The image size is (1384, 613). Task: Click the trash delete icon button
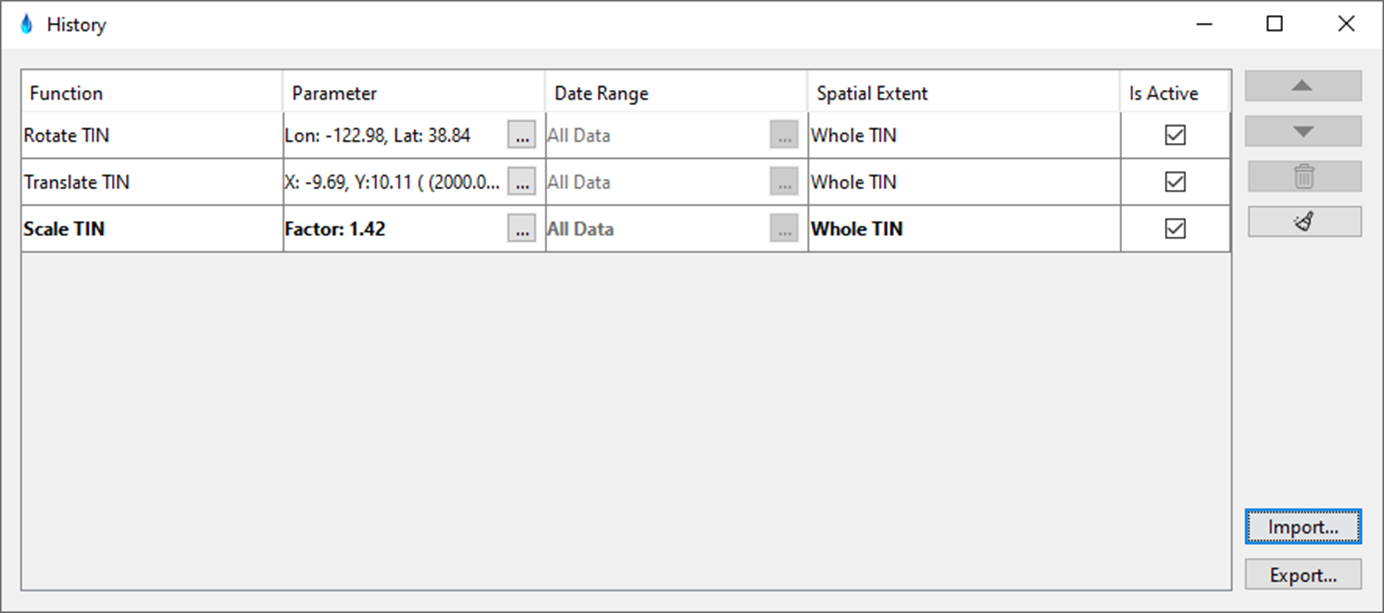click(1303, 177)
